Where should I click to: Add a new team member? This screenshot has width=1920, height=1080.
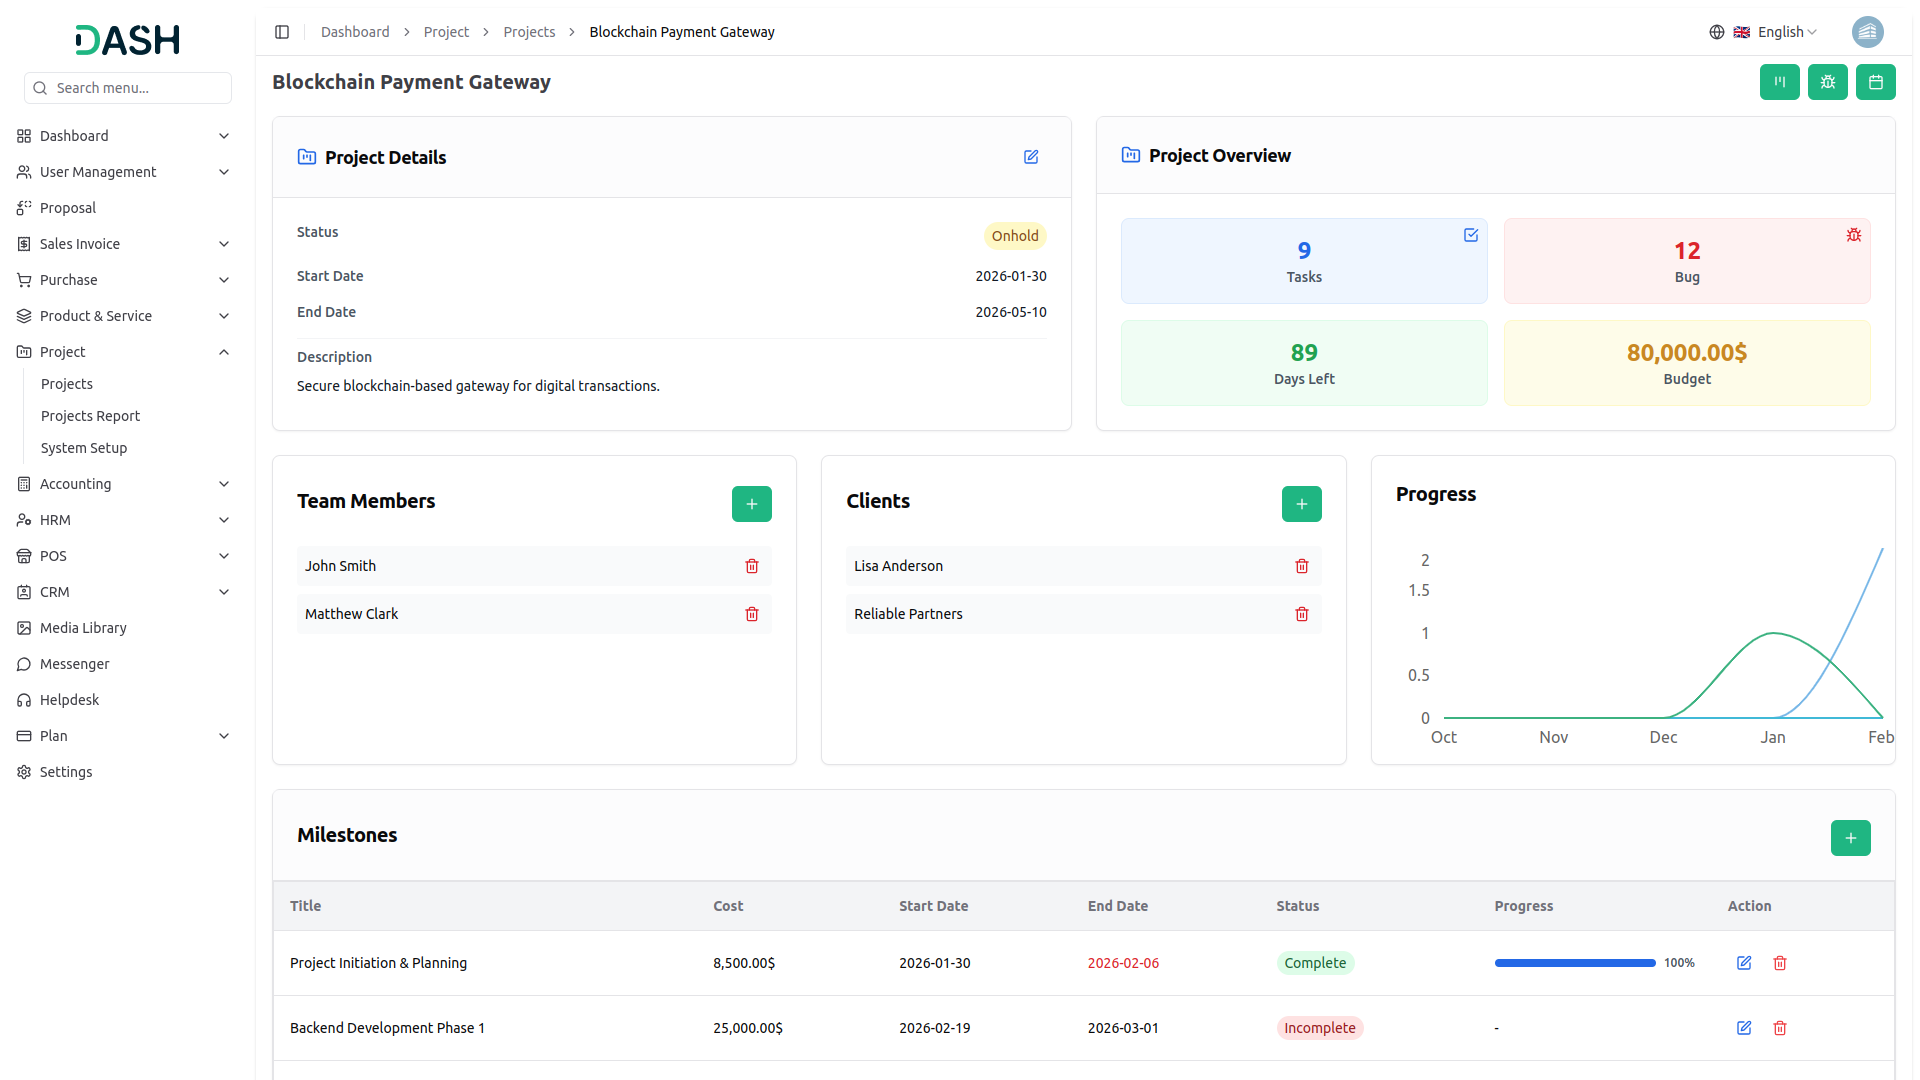coord(751,504)
